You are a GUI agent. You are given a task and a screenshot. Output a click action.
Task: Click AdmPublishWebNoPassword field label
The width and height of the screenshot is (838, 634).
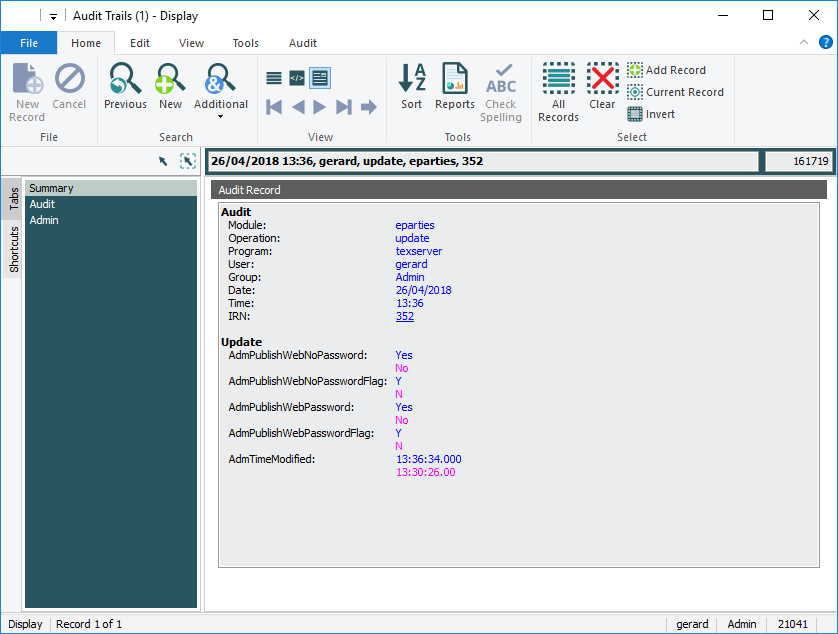click(298, 355)
